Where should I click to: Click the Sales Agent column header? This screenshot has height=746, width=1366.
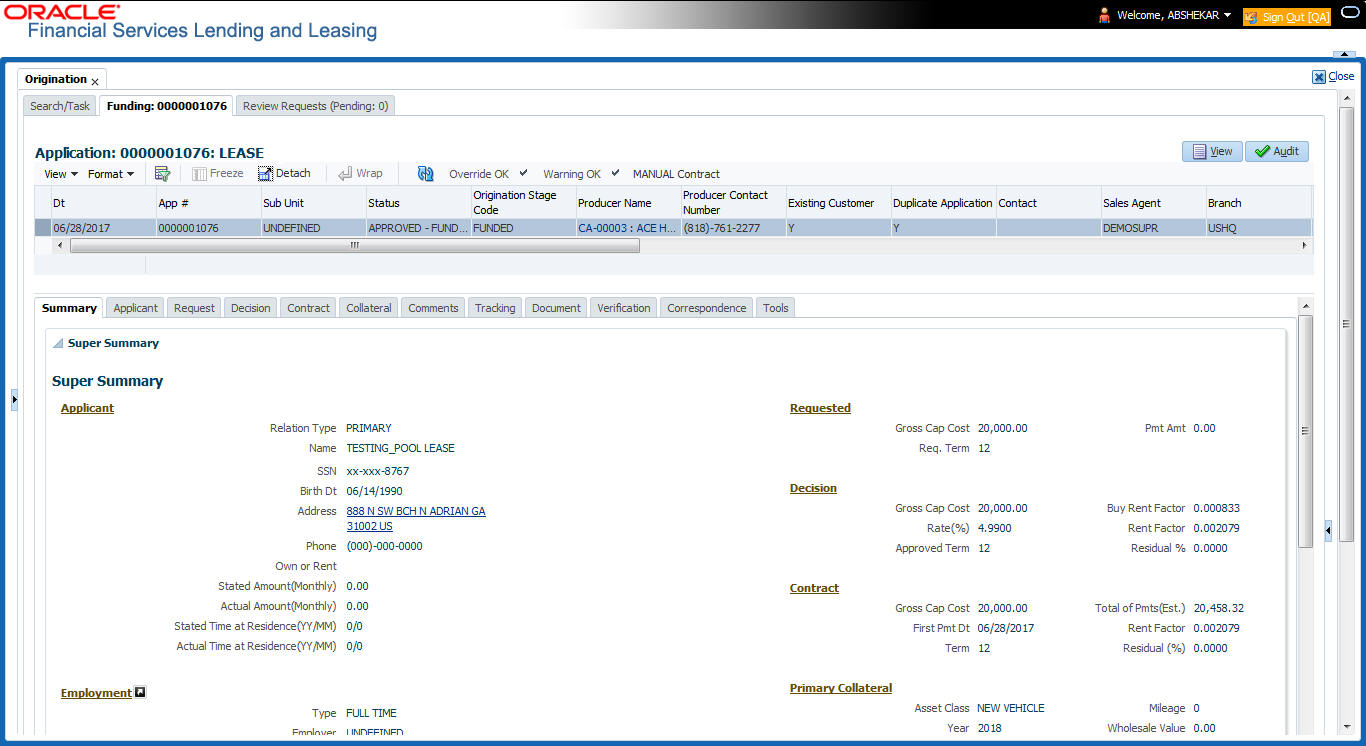(1153, 203)
